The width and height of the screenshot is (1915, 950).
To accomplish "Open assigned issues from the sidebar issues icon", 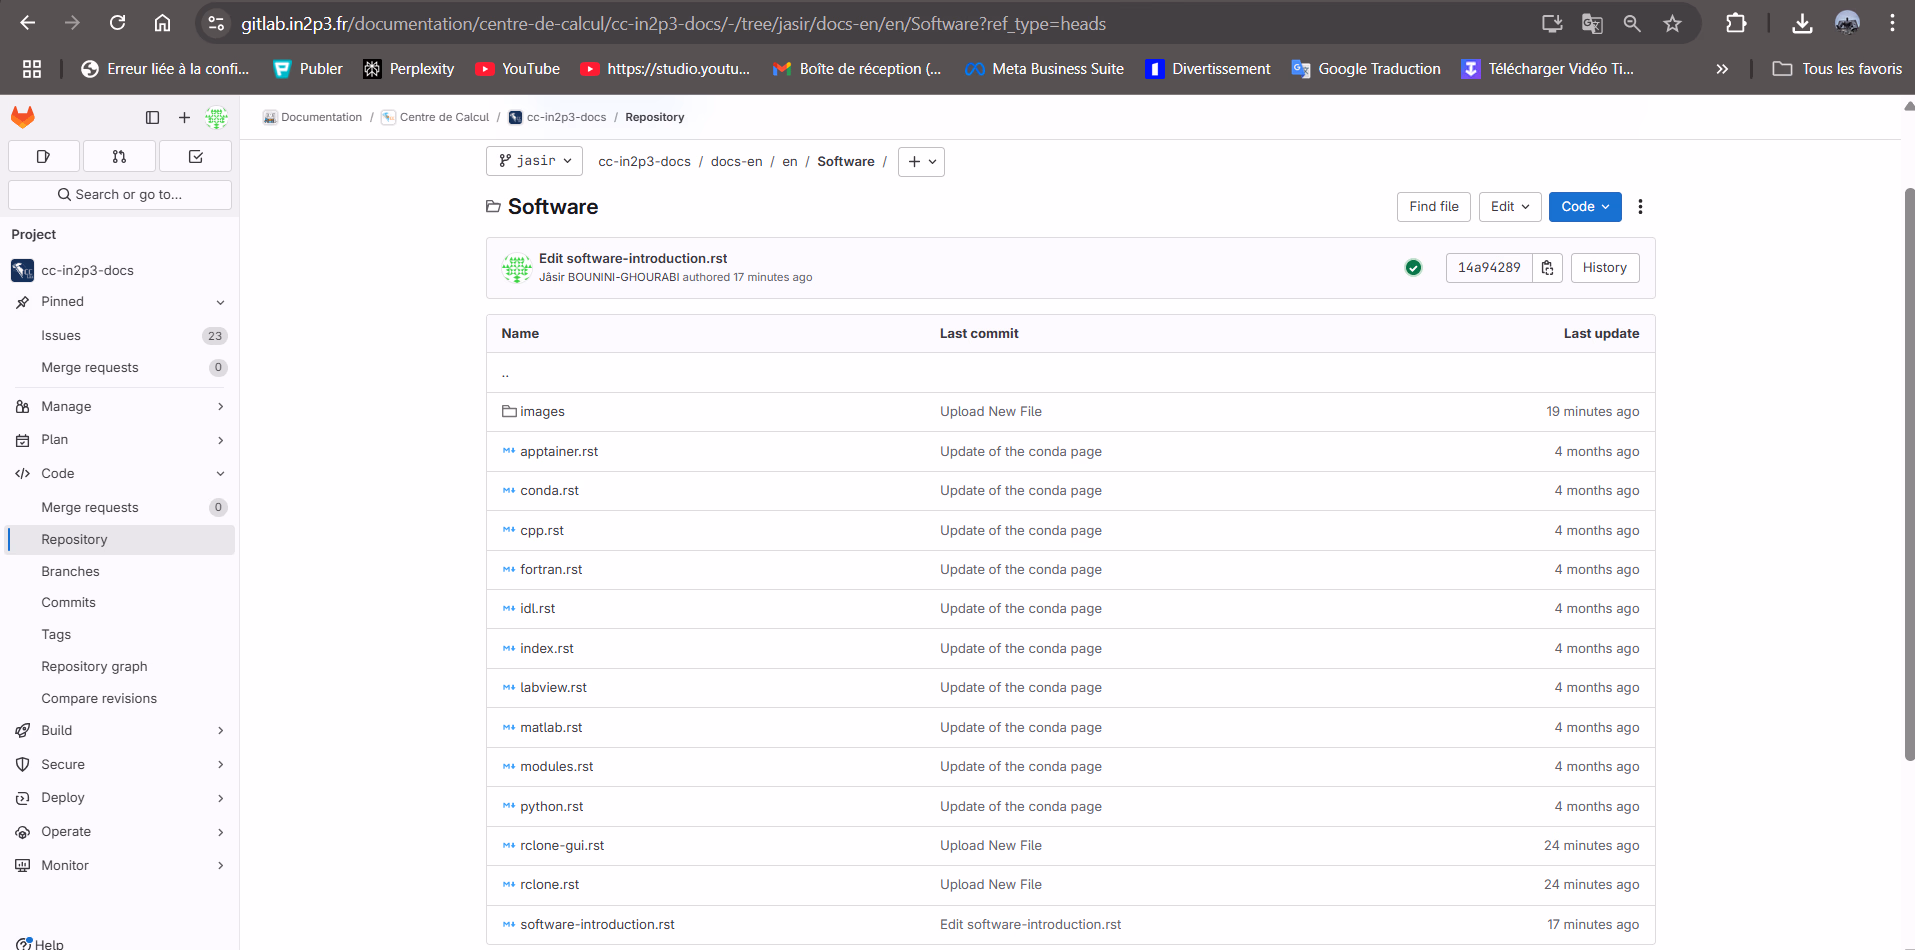I will click(44, 156).
